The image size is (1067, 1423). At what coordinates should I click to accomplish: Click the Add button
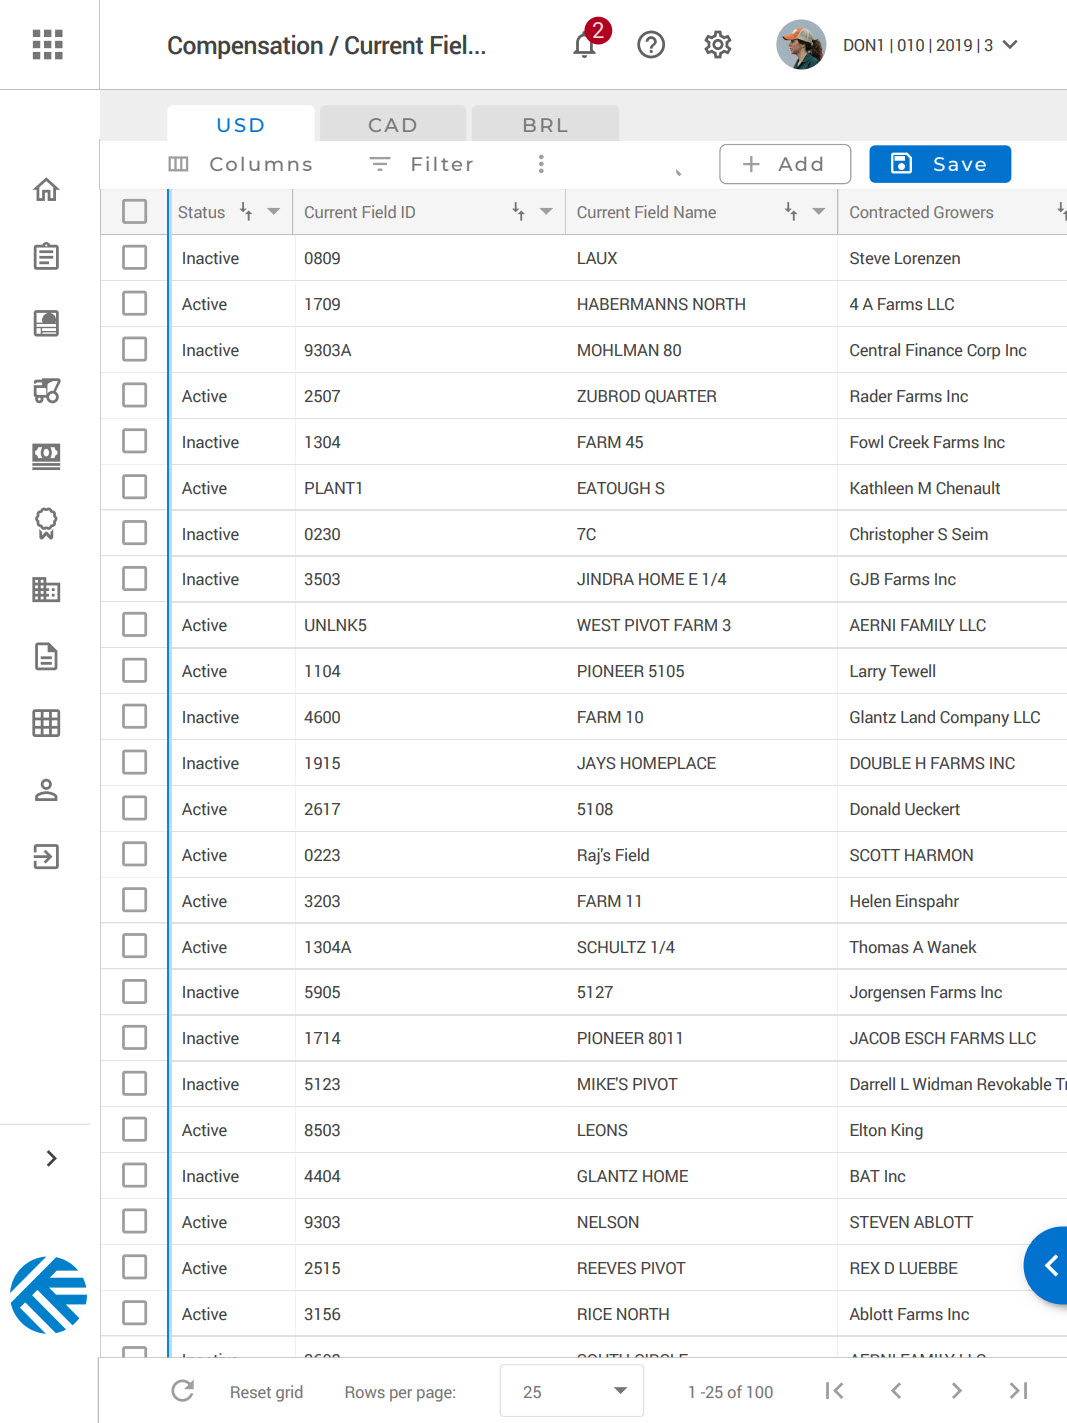pos(785,164)
